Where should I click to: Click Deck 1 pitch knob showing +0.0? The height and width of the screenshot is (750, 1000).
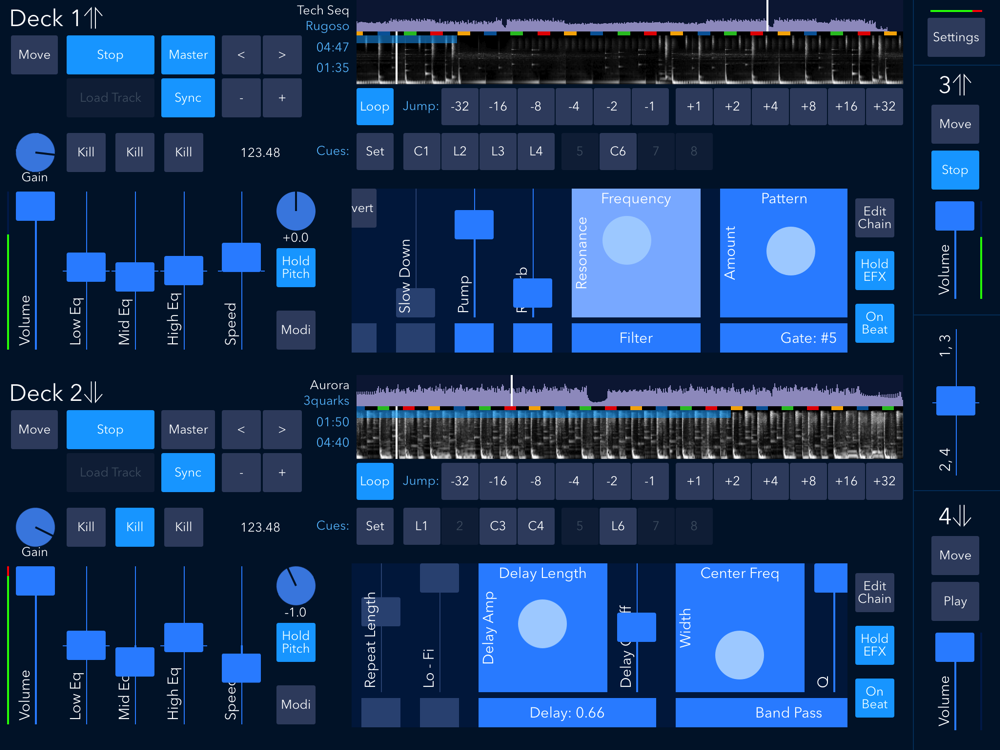pyautogui.click(x=296, y=211)
